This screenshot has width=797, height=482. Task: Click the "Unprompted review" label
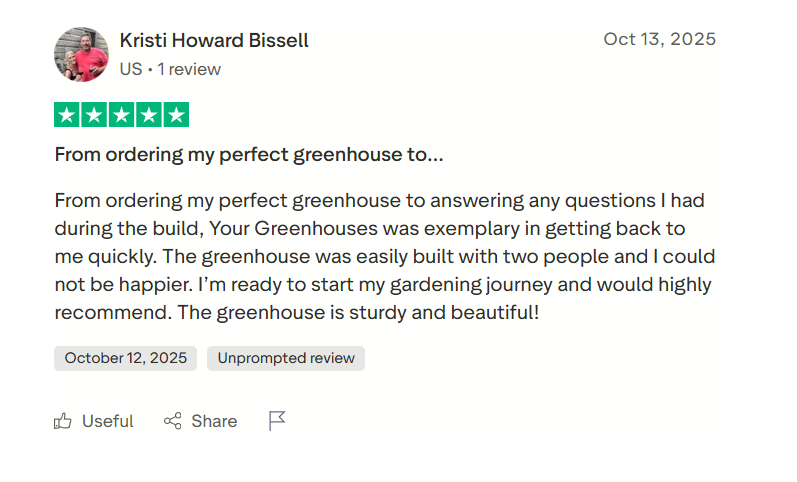(x=286, y=358)
